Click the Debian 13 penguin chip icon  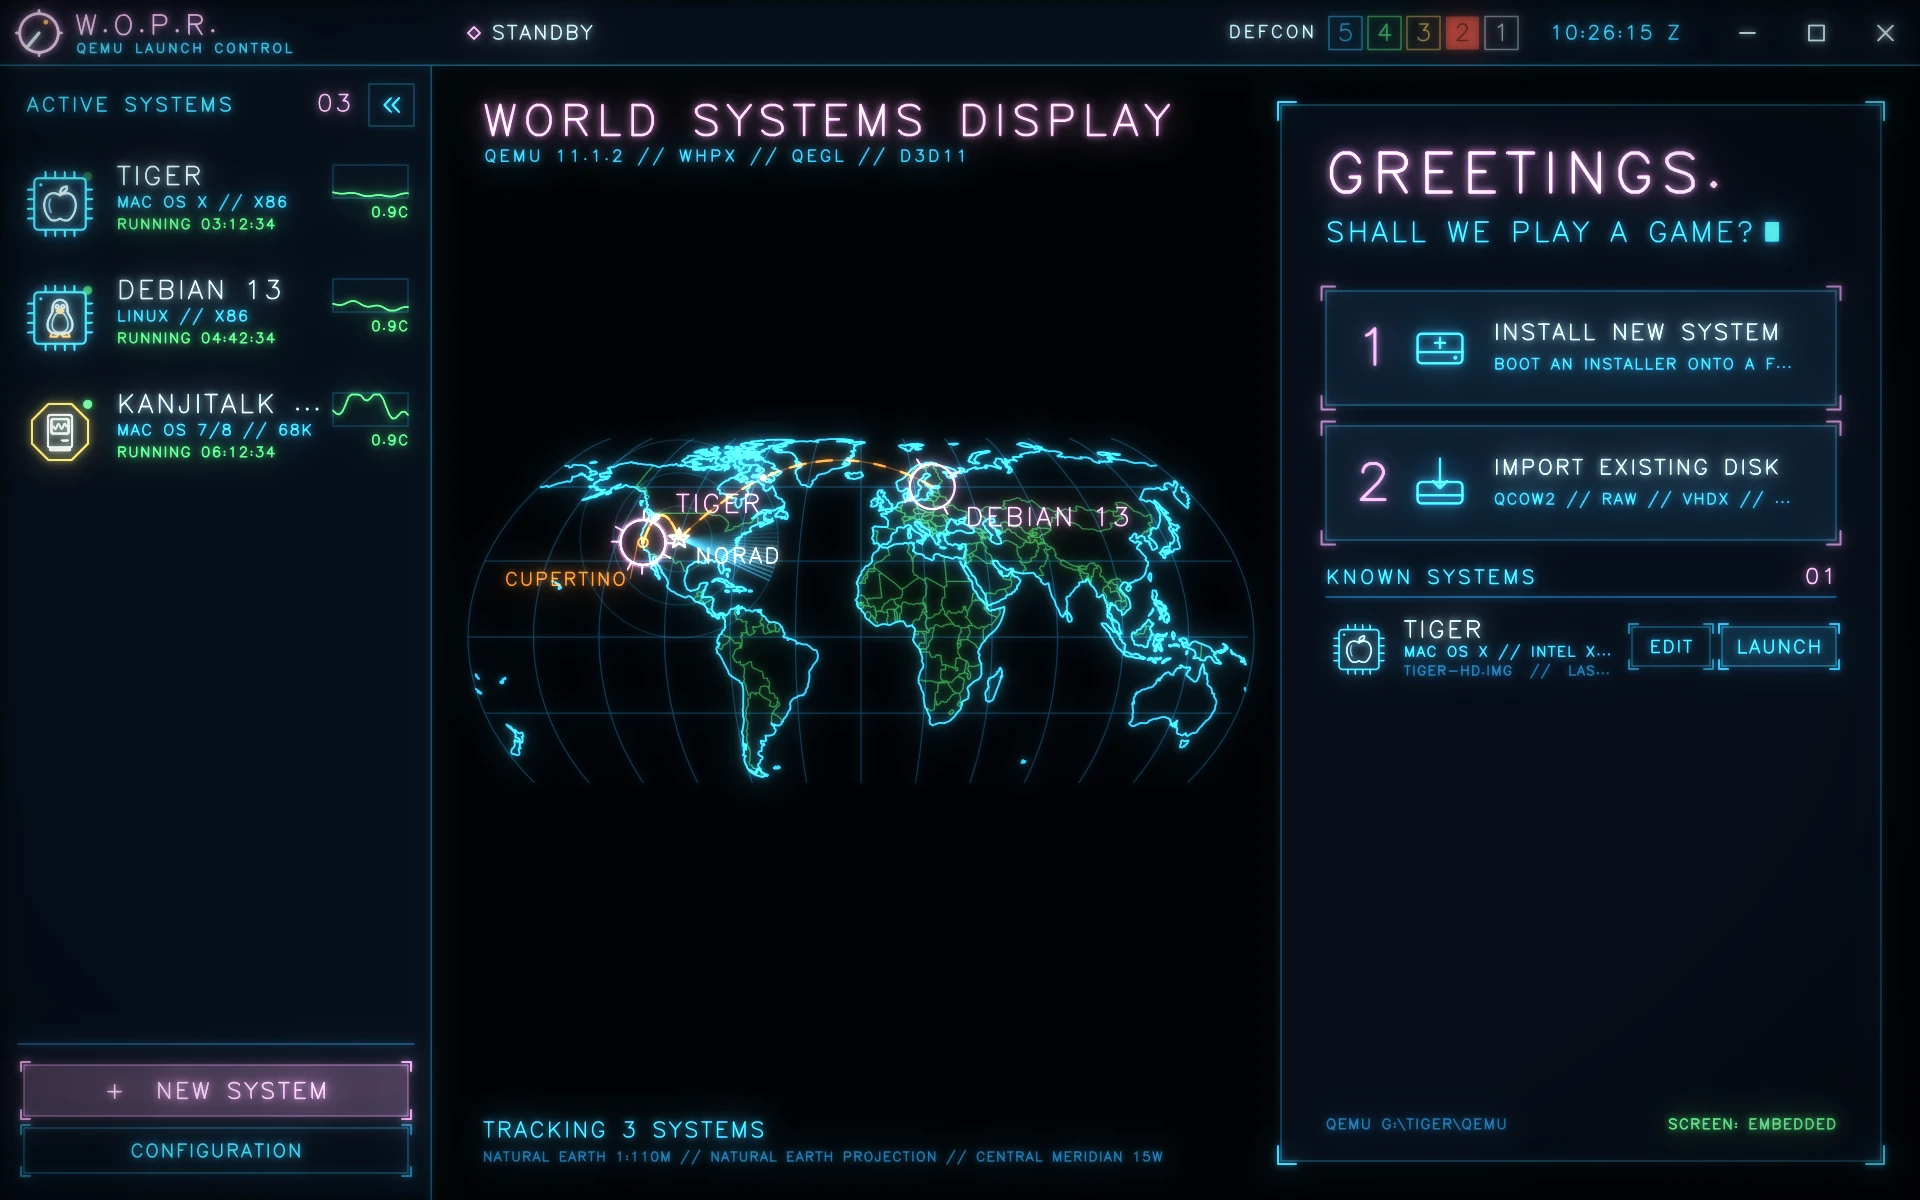coord(60,318)
